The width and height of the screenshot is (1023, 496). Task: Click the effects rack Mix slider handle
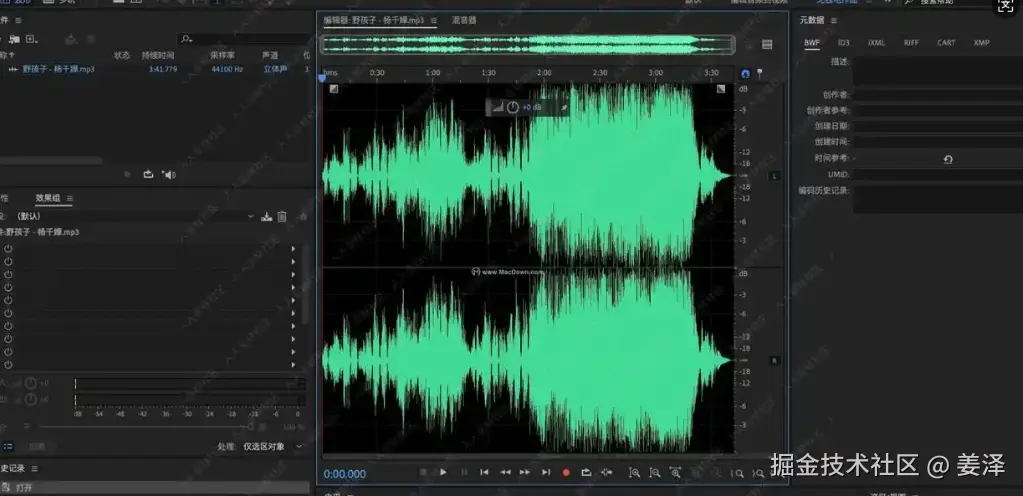(x=250, y=426)
